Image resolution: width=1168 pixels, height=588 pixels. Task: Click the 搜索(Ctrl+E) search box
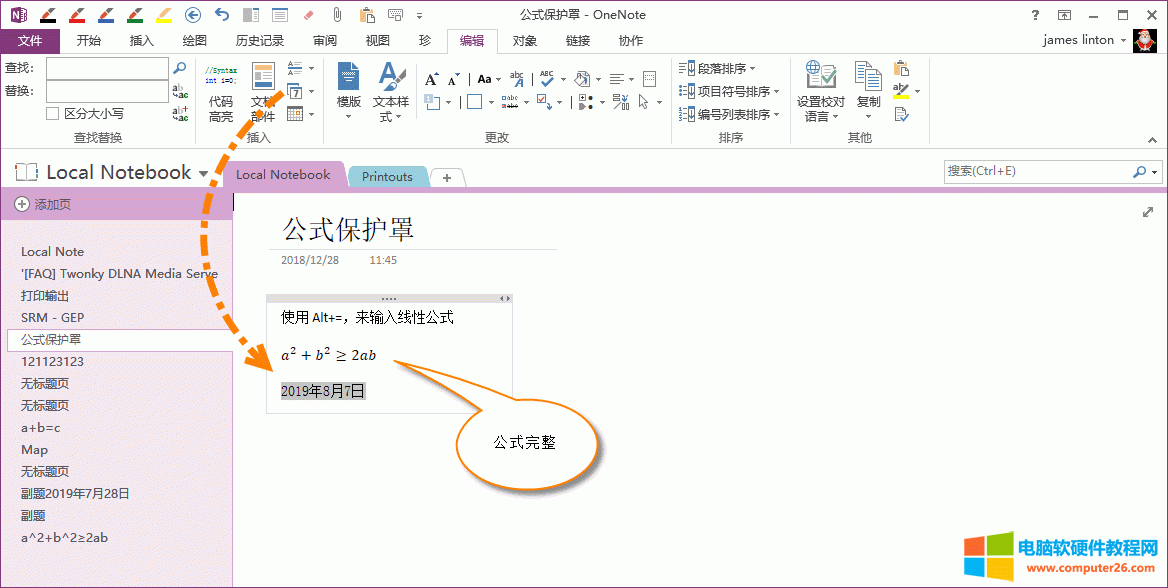coord(1037,171)
